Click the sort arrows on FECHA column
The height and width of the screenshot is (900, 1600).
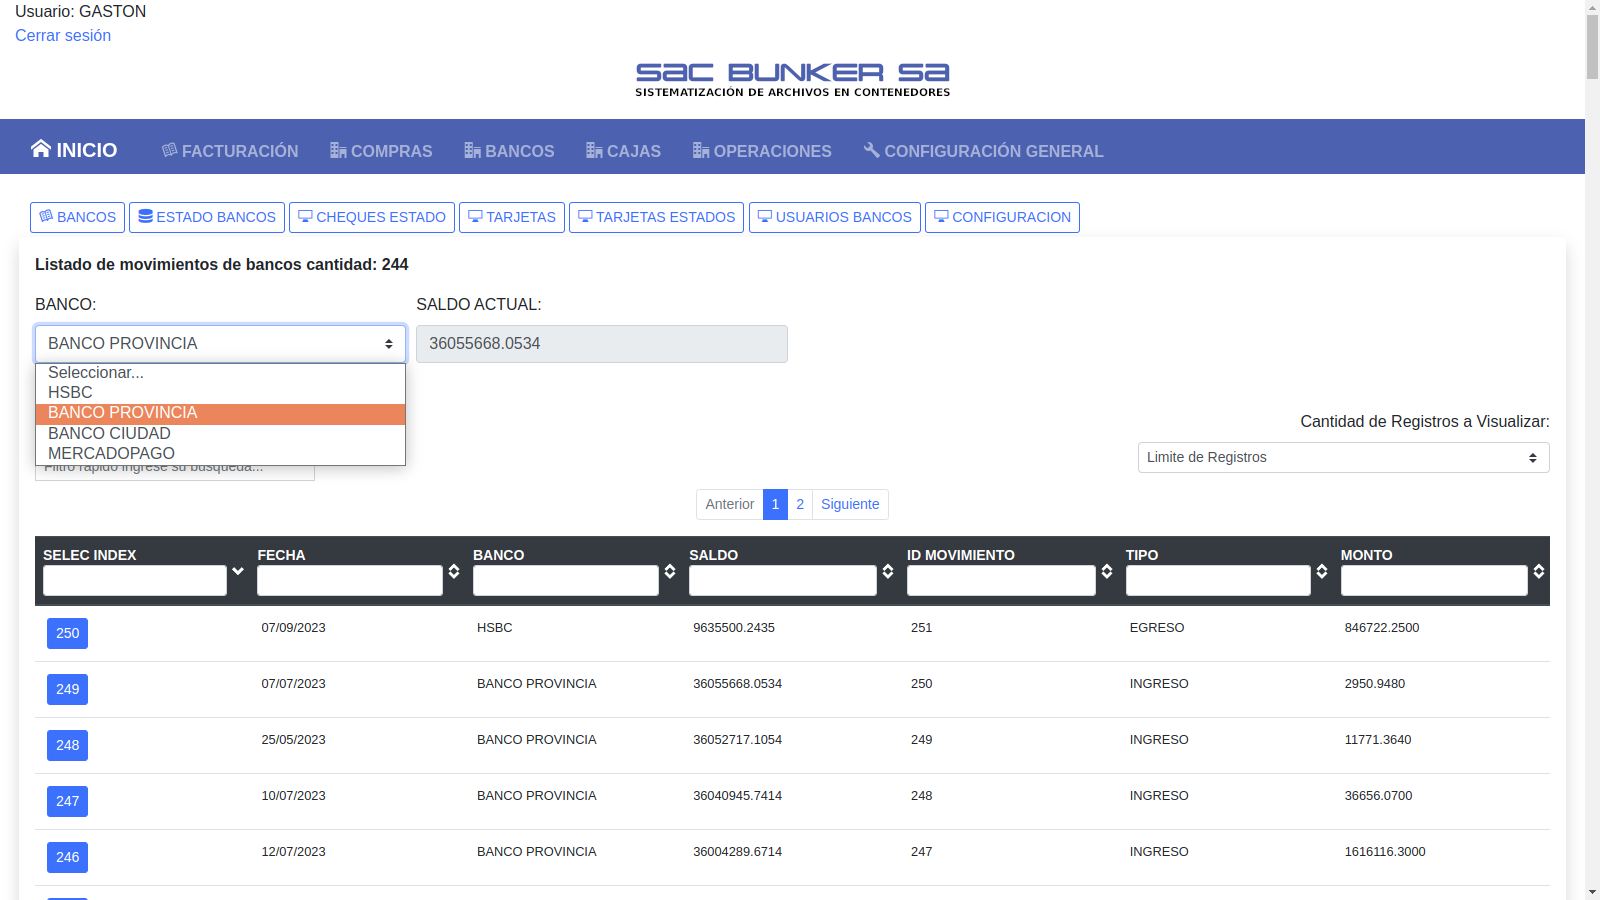454,571
